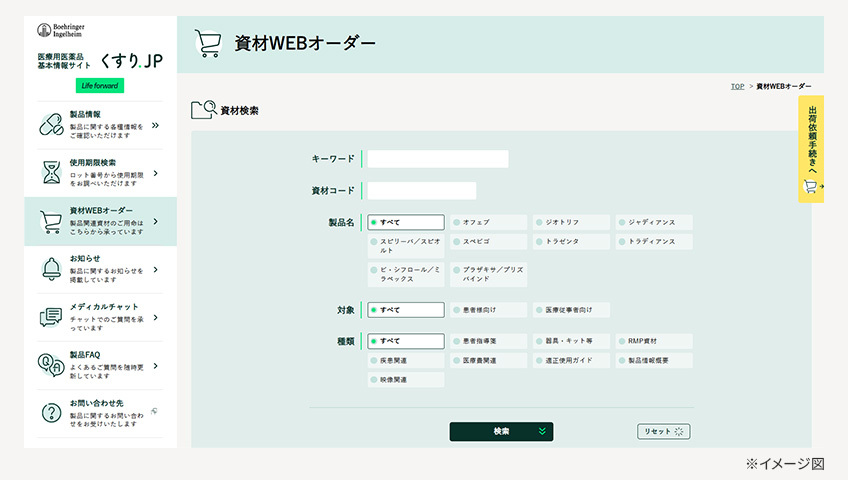Open the yellow 出荷依頼手続きへ side tab

(x=811, y=149)
